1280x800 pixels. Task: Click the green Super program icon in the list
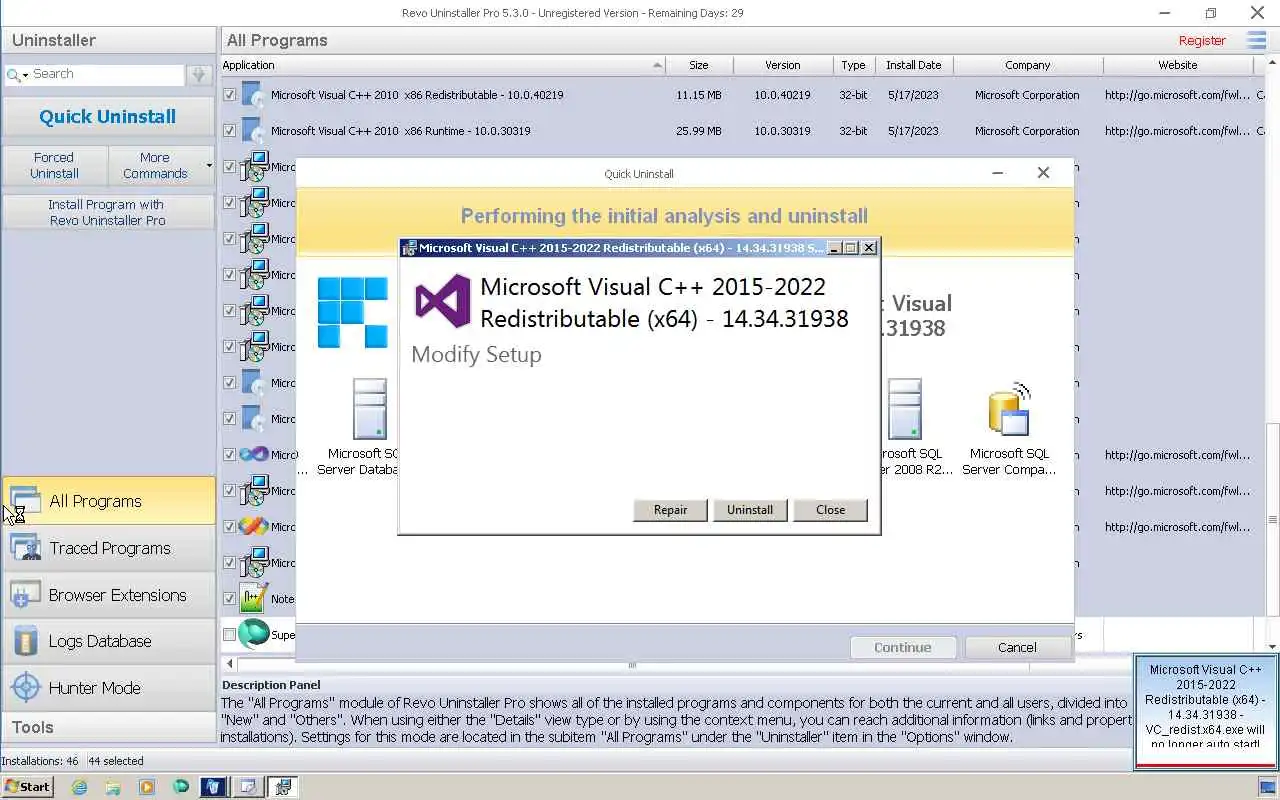[x=254, y=634]
